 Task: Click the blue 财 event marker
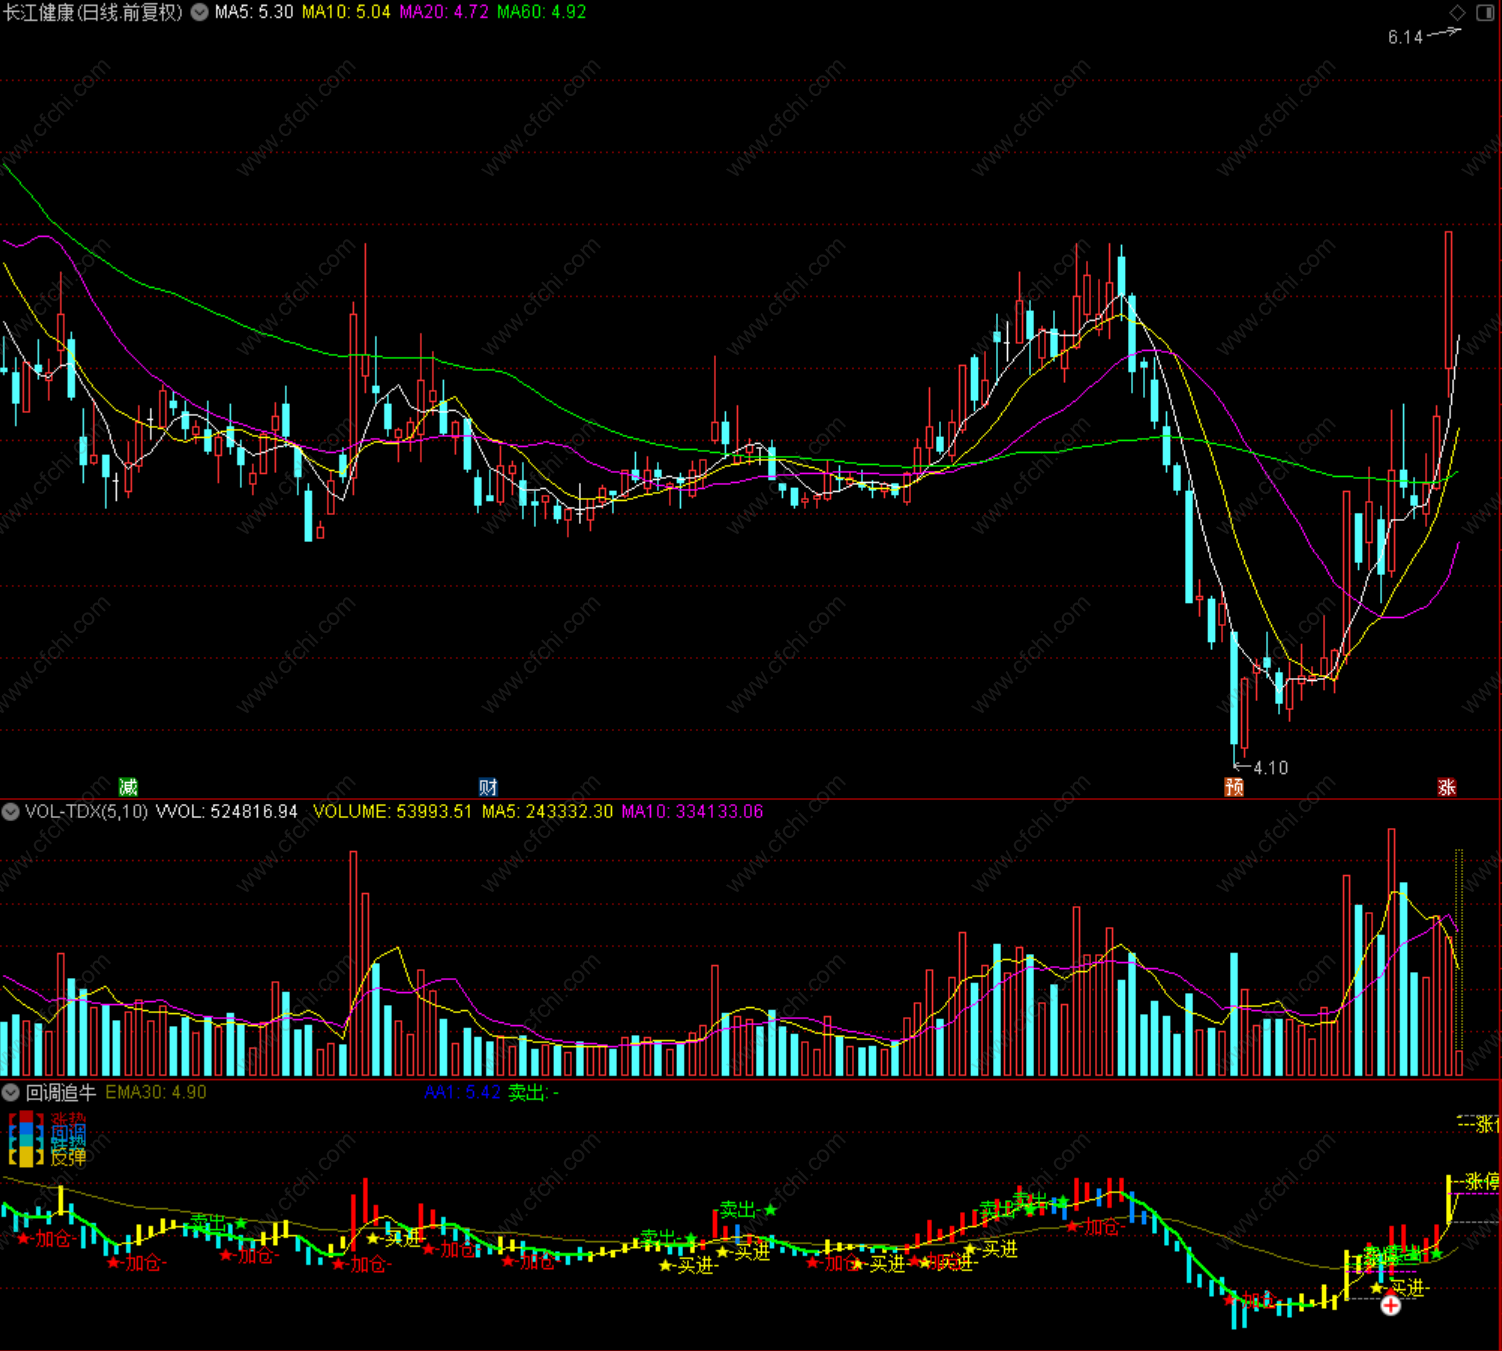488,787
